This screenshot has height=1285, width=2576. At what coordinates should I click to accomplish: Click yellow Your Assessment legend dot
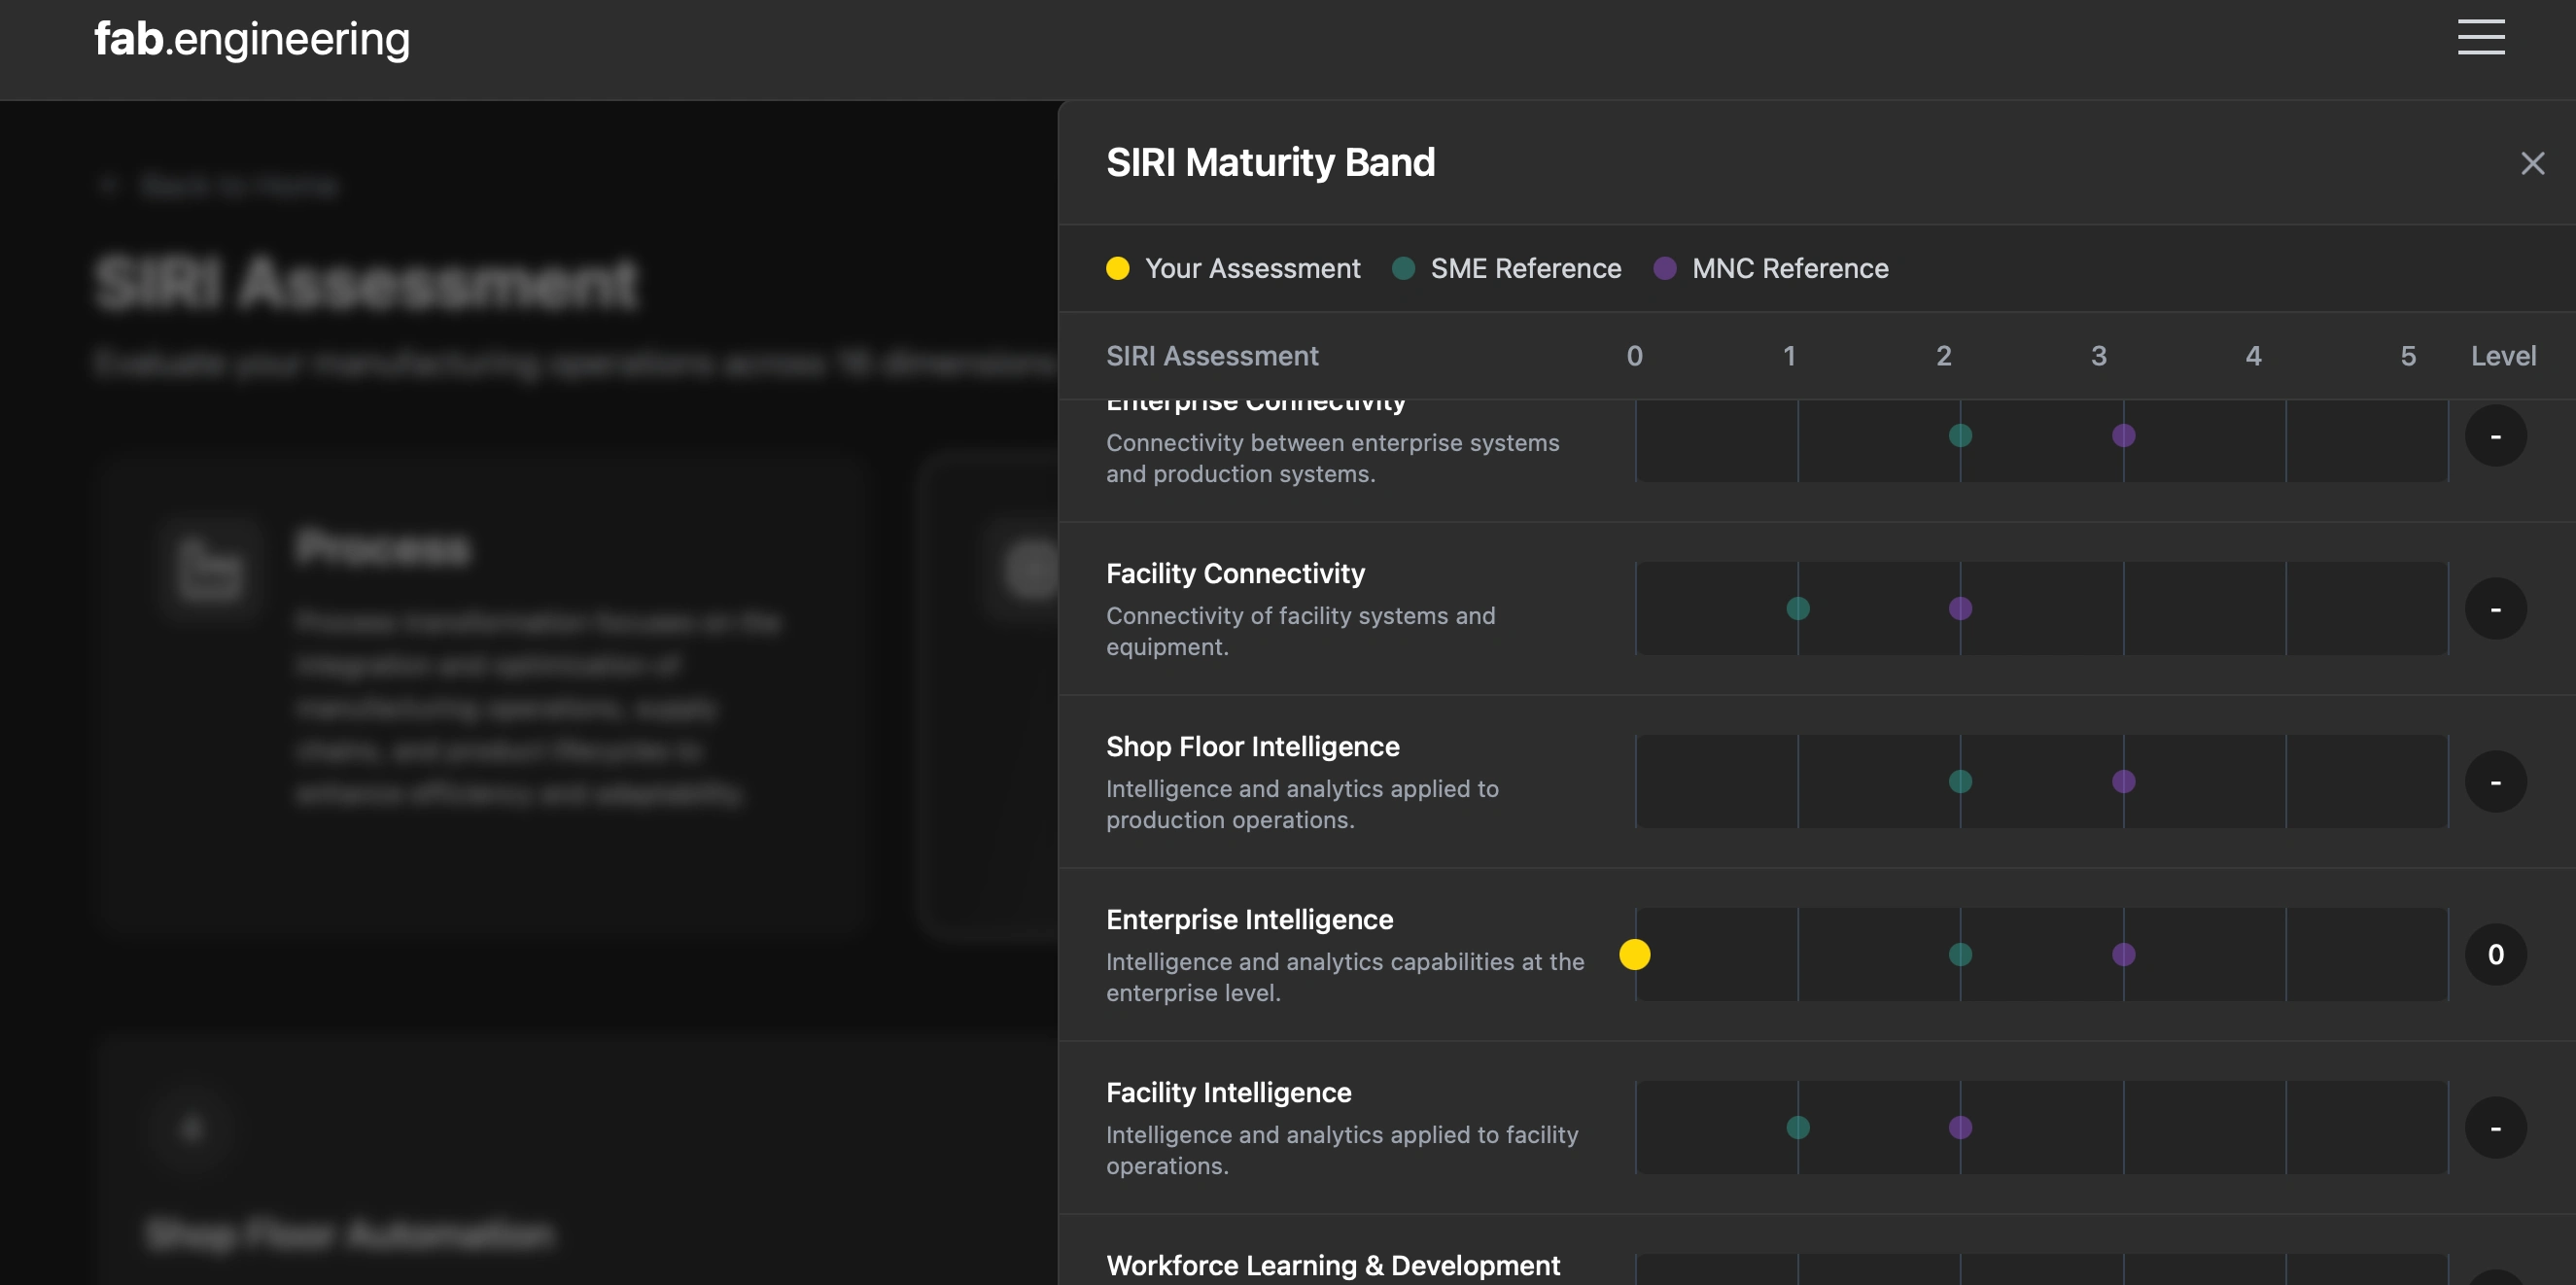coord(1117,268)
